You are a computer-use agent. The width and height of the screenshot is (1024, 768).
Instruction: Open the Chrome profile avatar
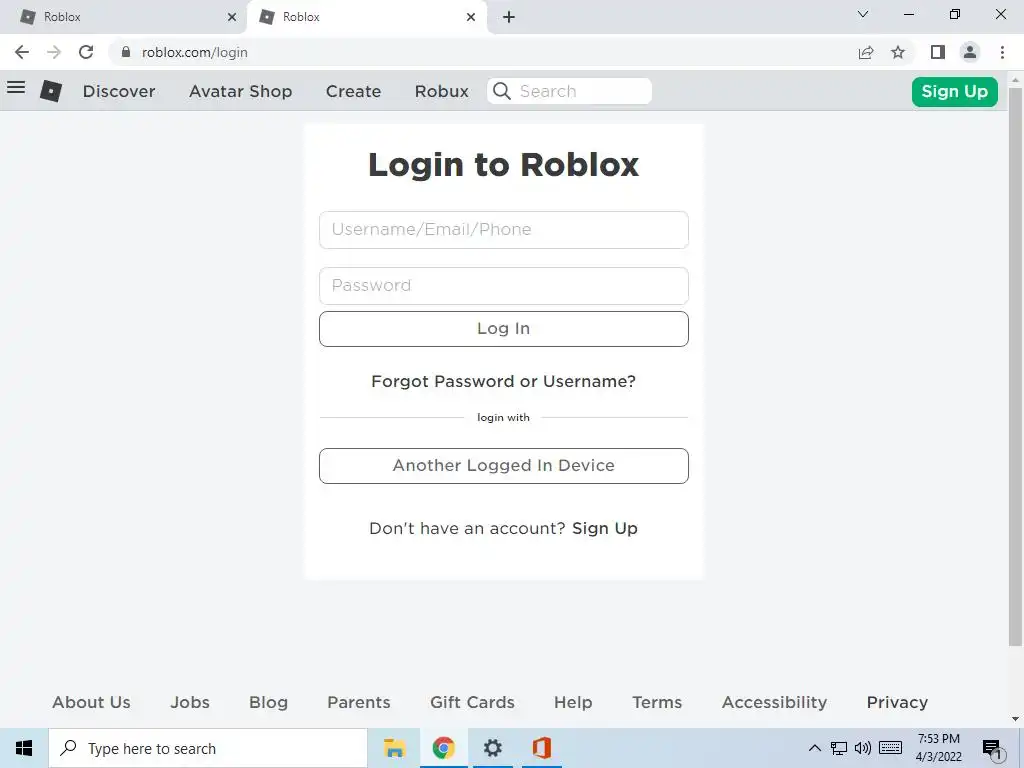(970, 52)
